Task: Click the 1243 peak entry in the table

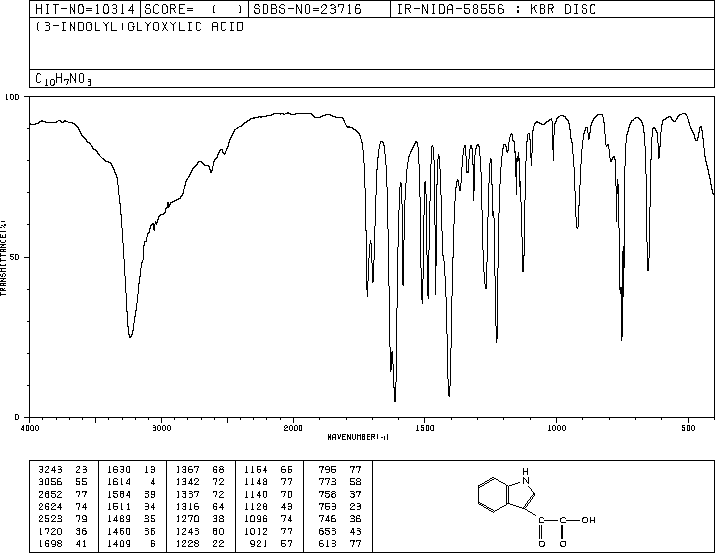Action: pyautogui.click(x=187, y=531)
